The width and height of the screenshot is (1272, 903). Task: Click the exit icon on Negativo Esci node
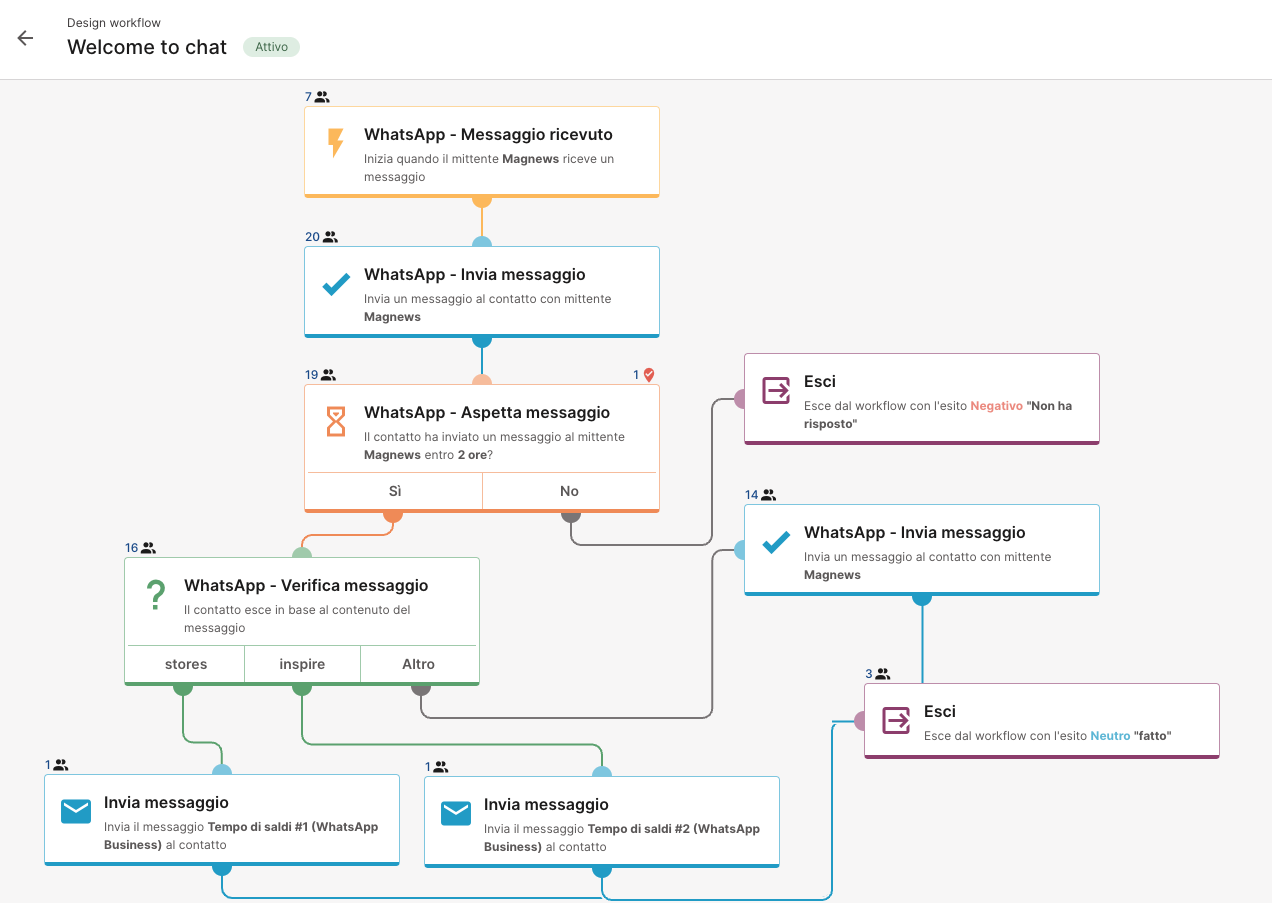point(776,390)
